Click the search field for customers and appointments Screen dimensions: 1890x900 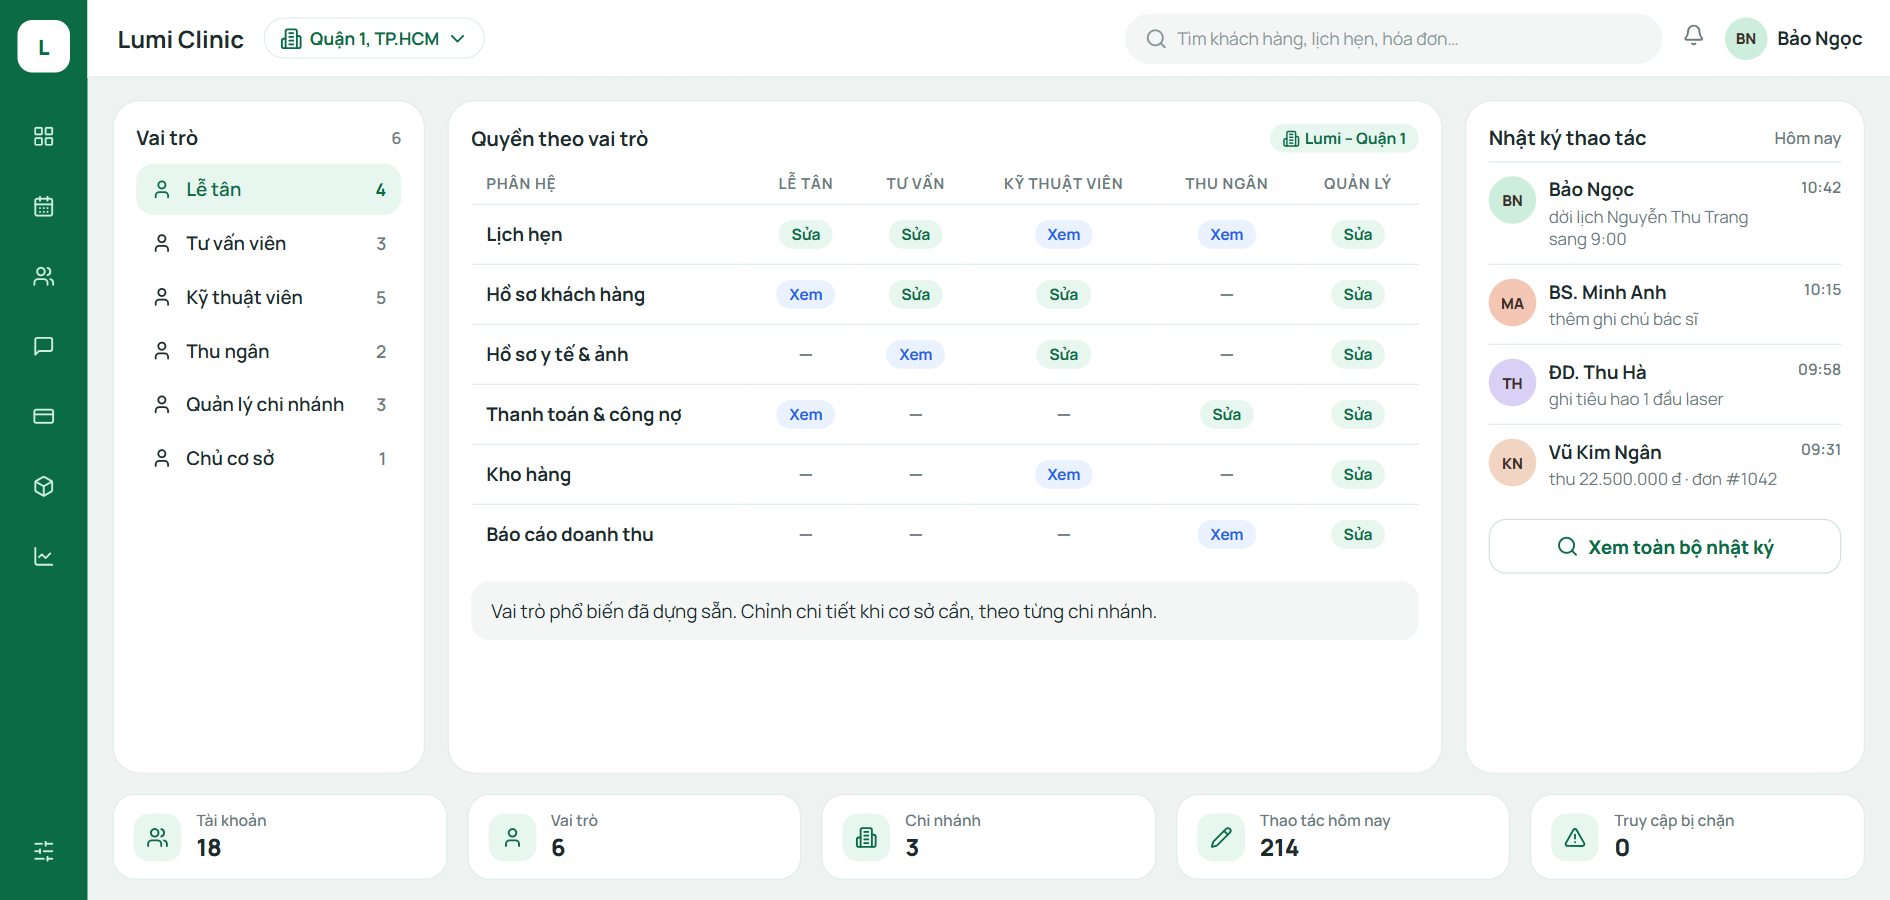1393,38
